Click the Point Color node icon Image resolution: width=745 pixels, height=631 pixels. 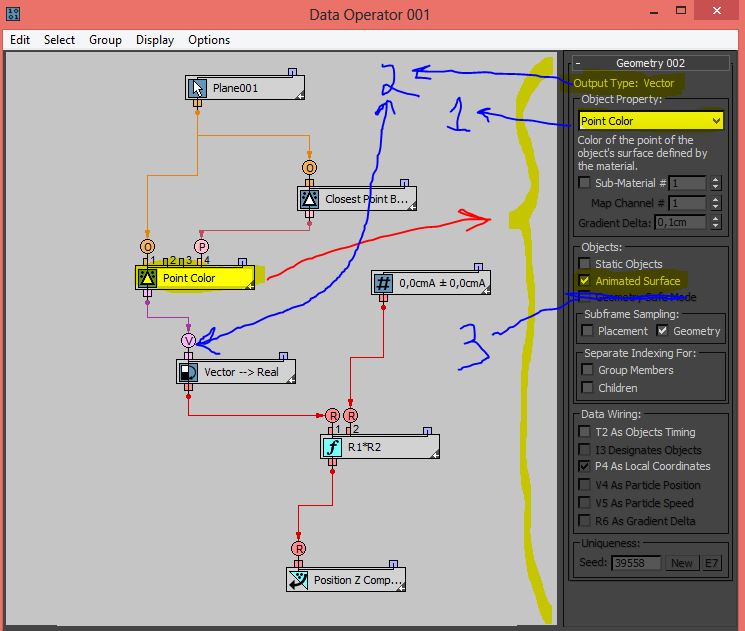coord(147,278)
